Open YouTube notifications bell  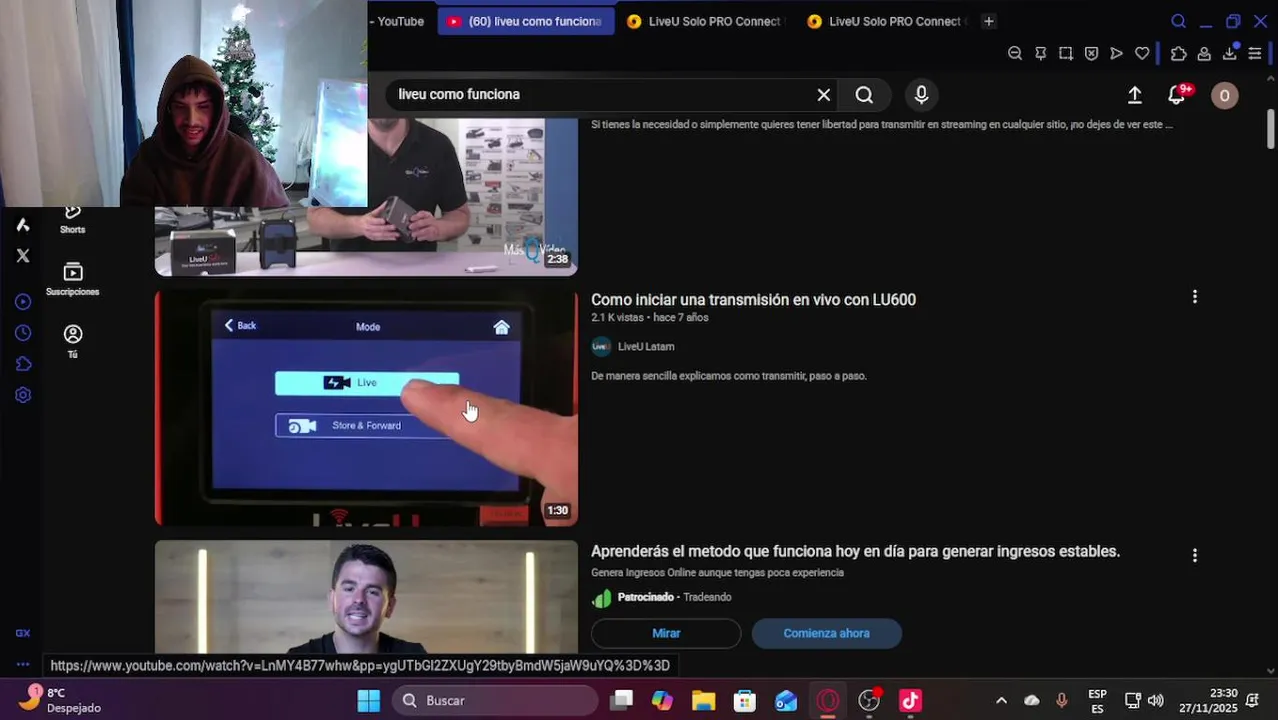(x=1178, y=95)
